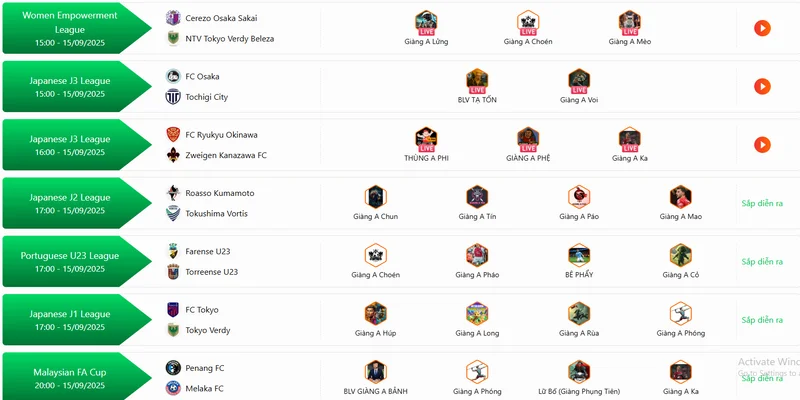Open Giàng A Lửng live commentator avatar
This screenshot has height=400, width=800.
[426, 23]
